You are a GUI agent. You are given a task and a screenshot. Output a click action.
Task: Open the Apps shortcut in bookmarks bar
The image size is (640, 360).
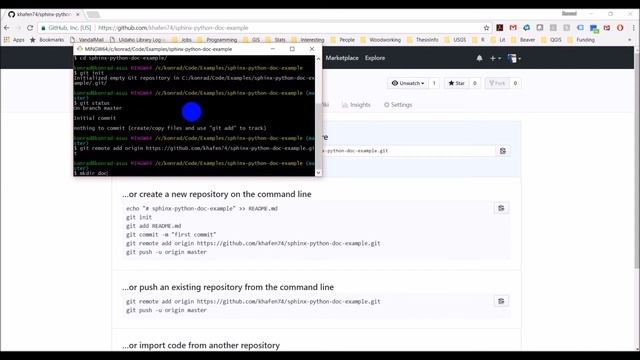(x=14, y=40)
